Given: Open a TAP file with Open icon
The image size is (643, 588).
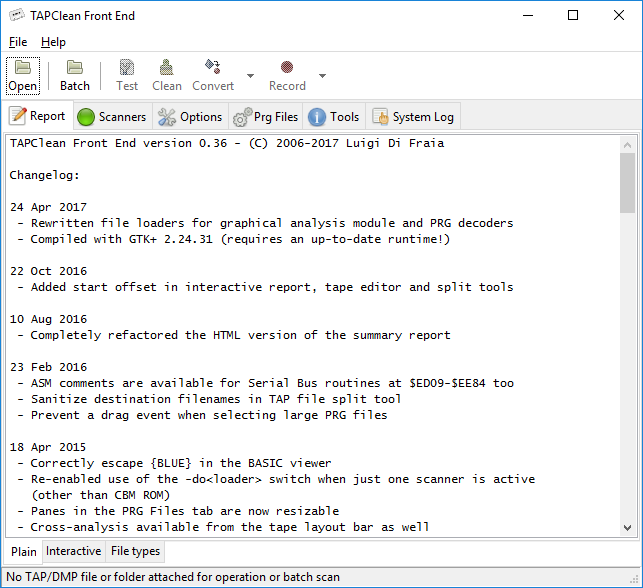Looking at the screenshot, I should (23, 76).
